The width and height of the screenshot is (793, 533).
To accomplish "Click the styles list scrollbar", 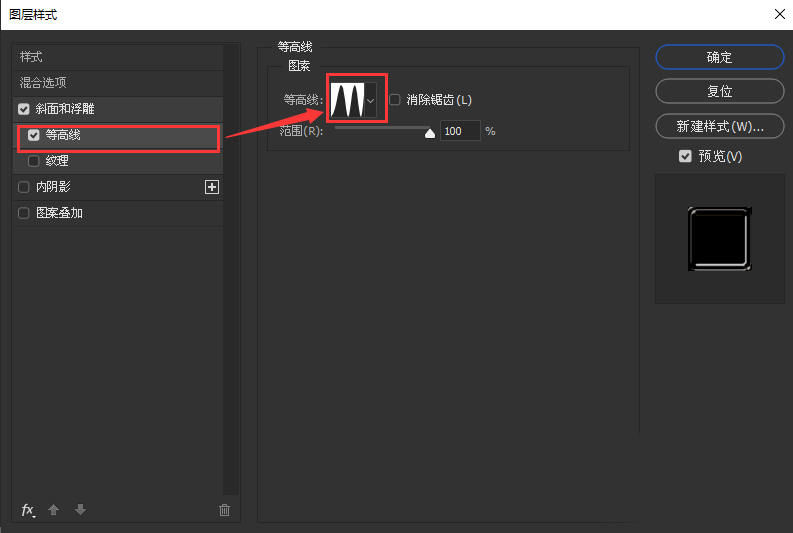I will (x=231, y=269).
